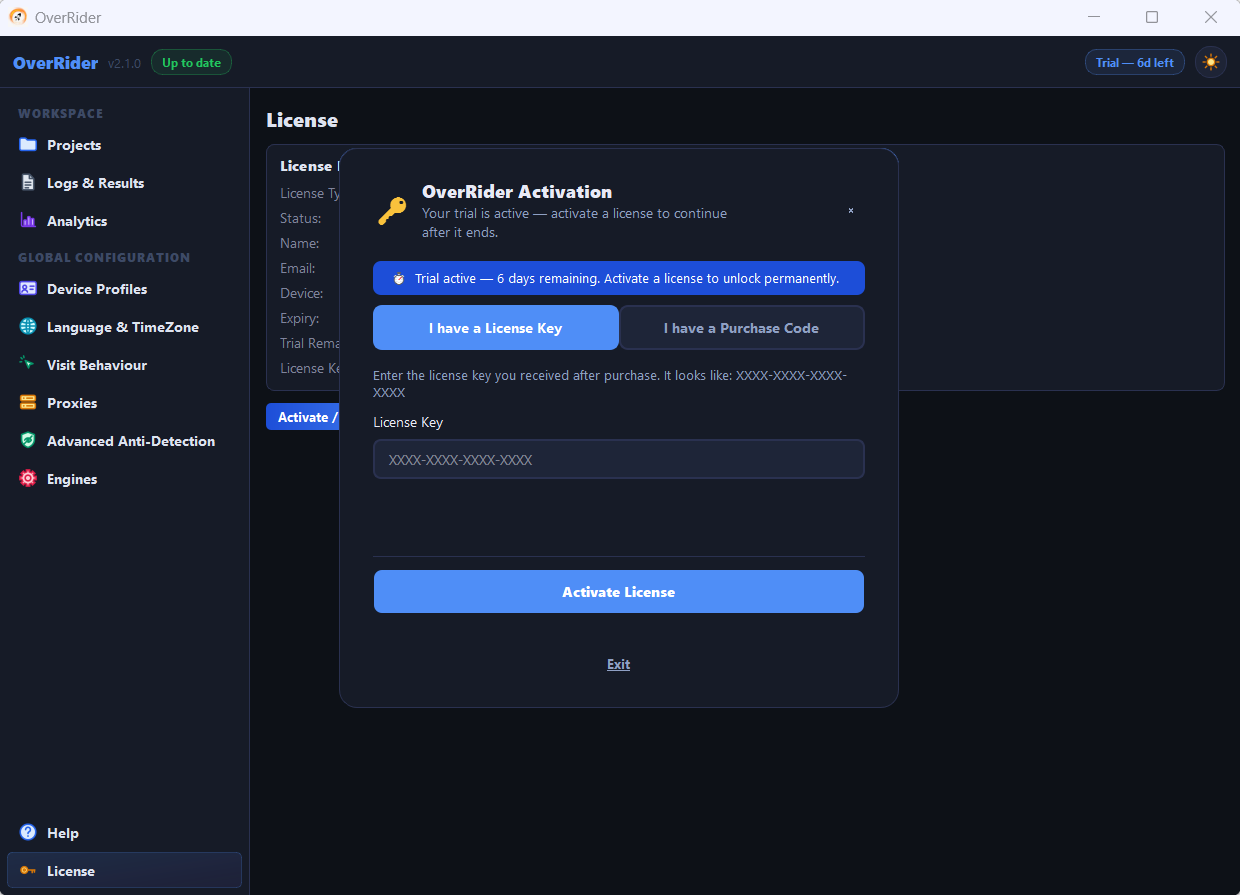The height and width of the screenshot is (895, 1240).
Task: Click the Proxies server icon
Action: (28, 403)
